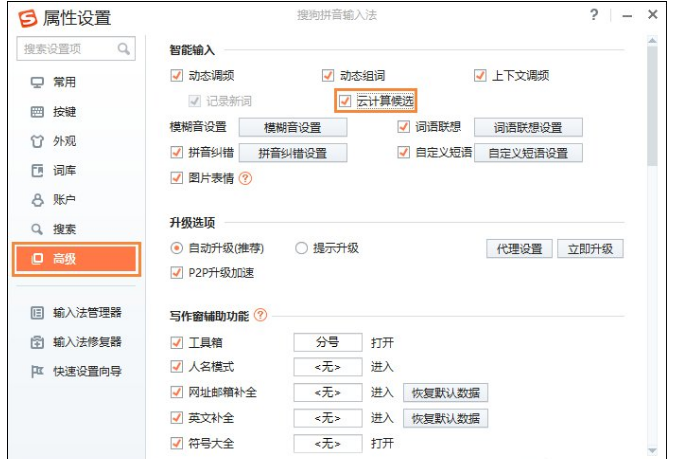677x459 pixels.
Task: Disable 云计算候选 option
Action: pyautogui.click(x=345, y=101)
